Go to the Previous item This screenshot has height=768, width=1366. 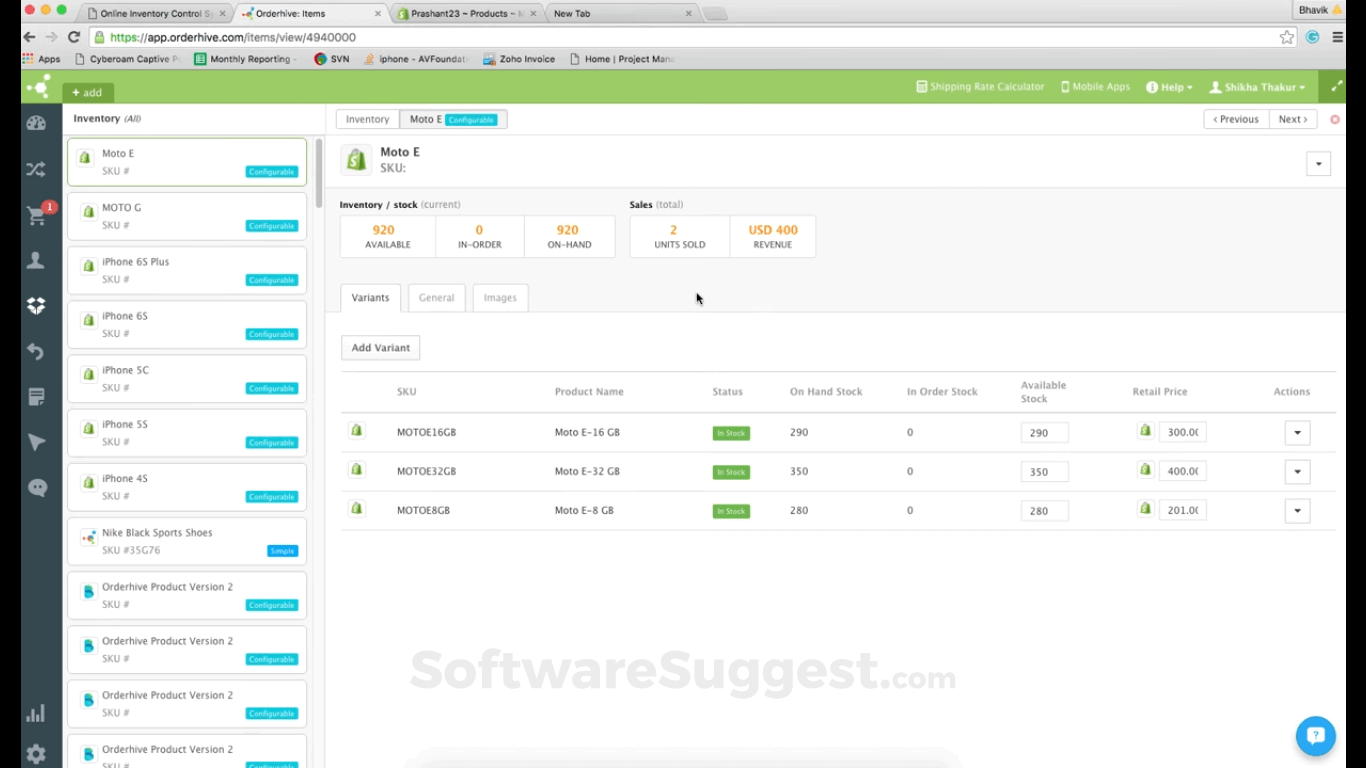1236,119
